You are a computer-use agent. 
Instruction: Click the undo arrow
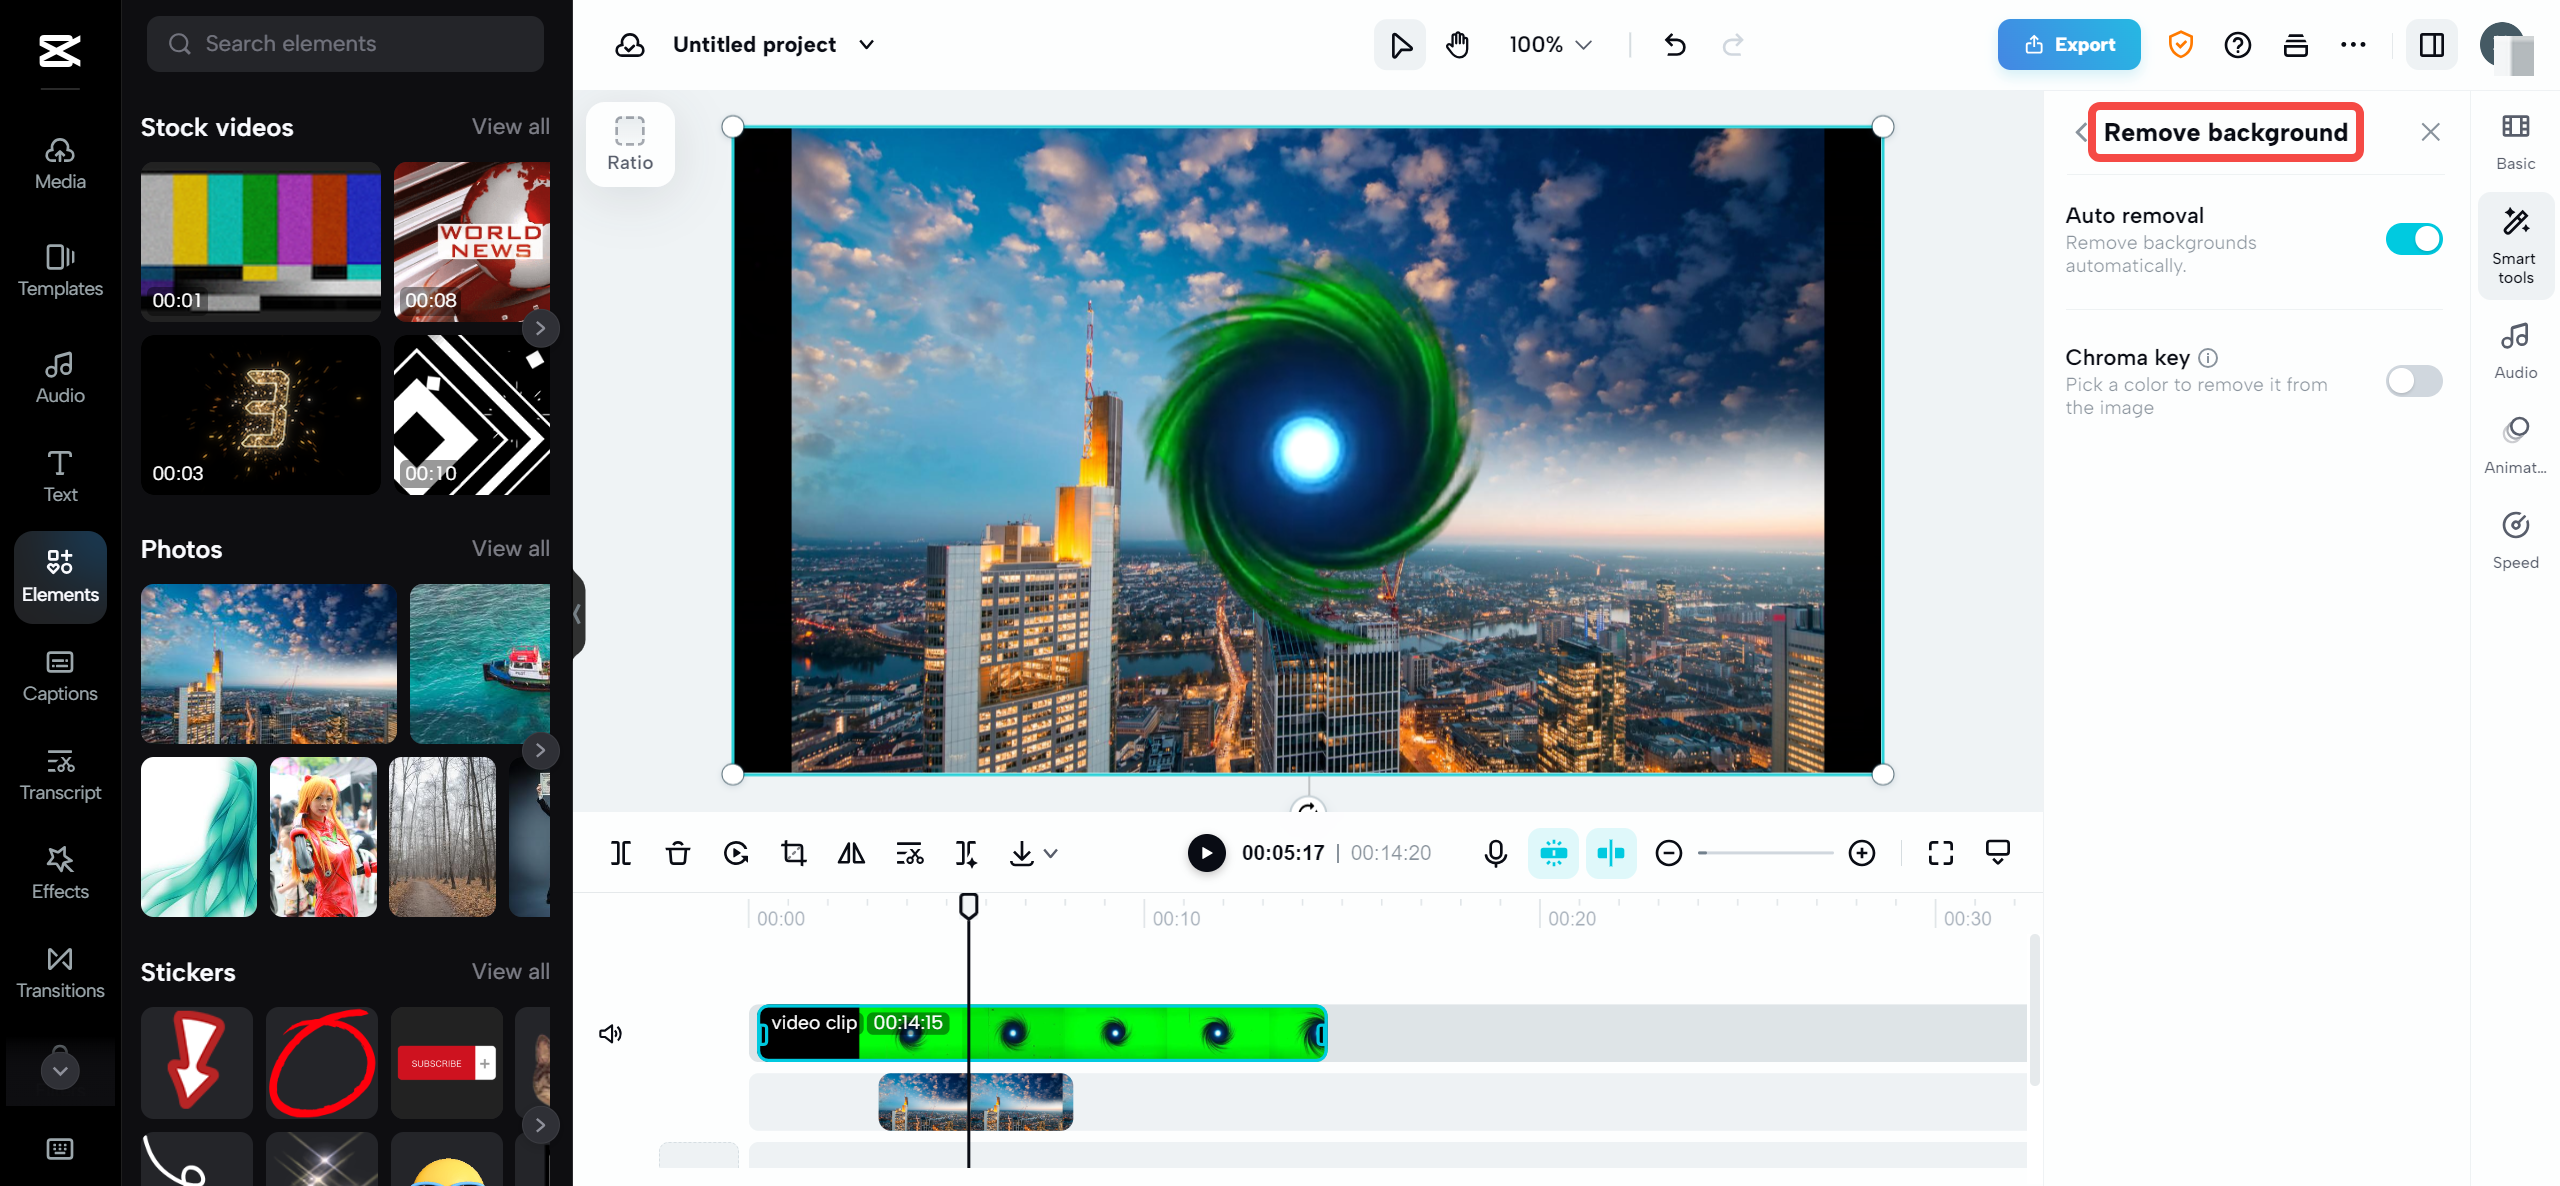pos(1675,45)
